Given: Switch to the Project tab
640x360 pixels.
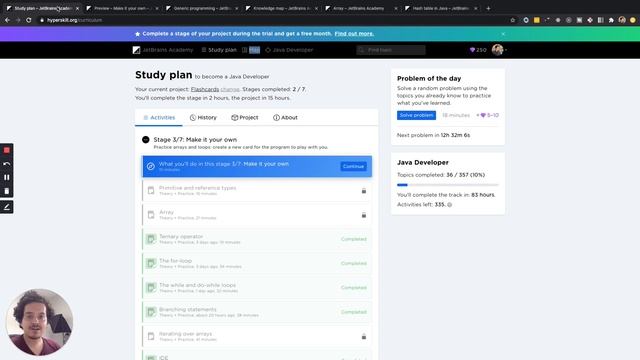Looking at the screenshot, I should point(244,118).
